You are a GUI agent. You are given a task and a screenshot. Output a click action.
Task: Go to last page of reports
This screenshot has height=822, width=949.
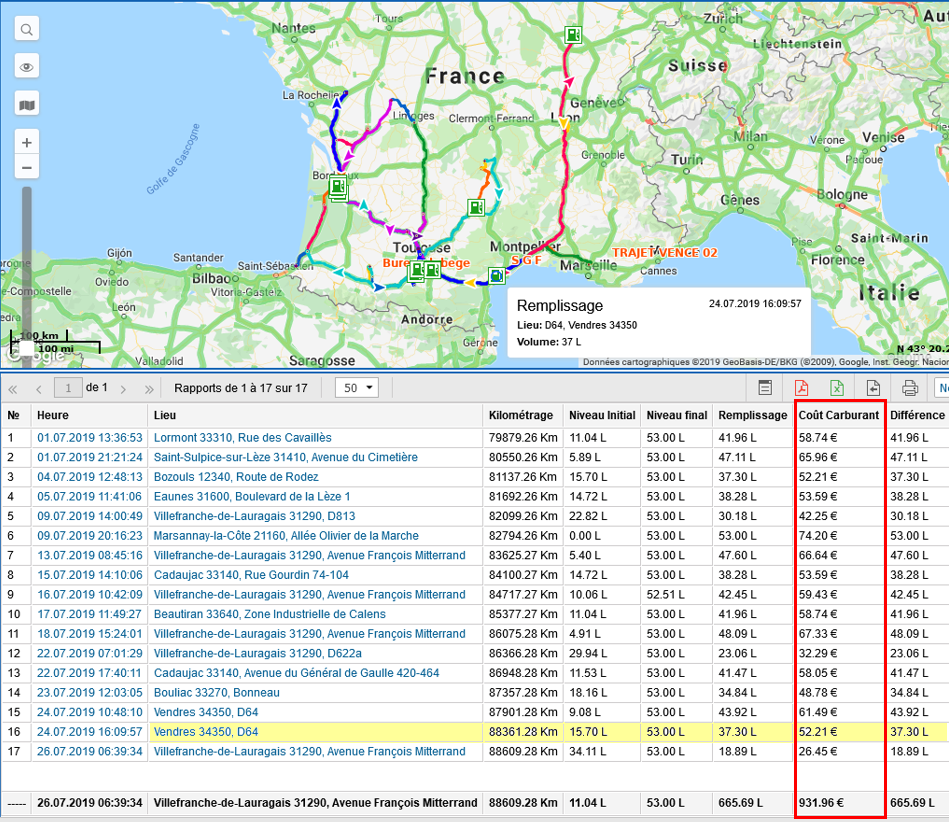point(149,389)
